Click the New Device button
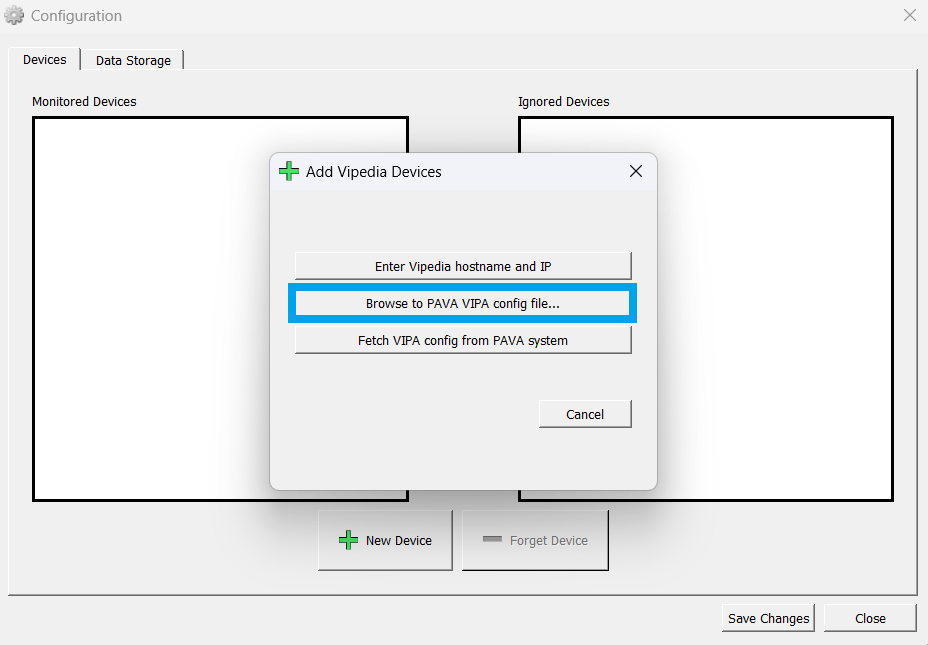This screenshot has width=928, height=645. click(385, 540)
